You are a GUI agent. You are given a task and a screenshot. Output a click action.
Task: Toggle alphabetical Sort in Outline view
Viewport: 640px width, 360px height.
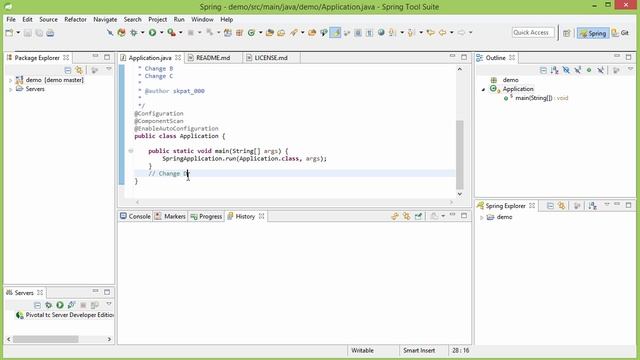(554, 70)
